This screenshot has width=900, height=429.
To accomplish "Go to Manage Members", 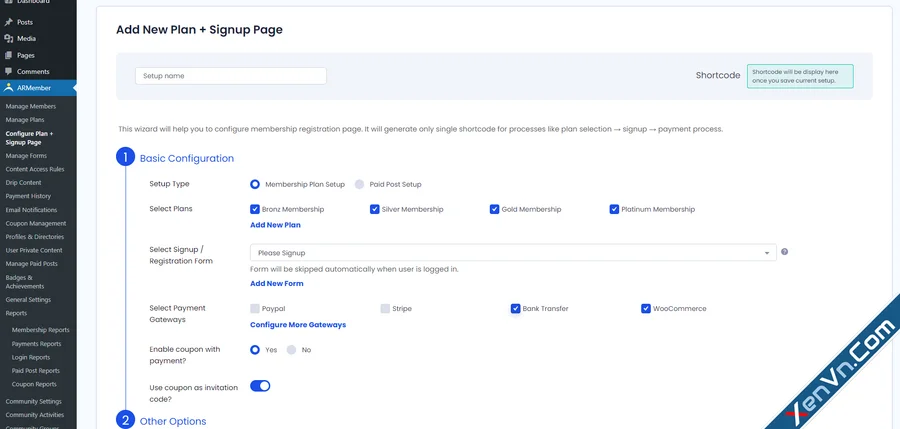I will click(31, 107).
